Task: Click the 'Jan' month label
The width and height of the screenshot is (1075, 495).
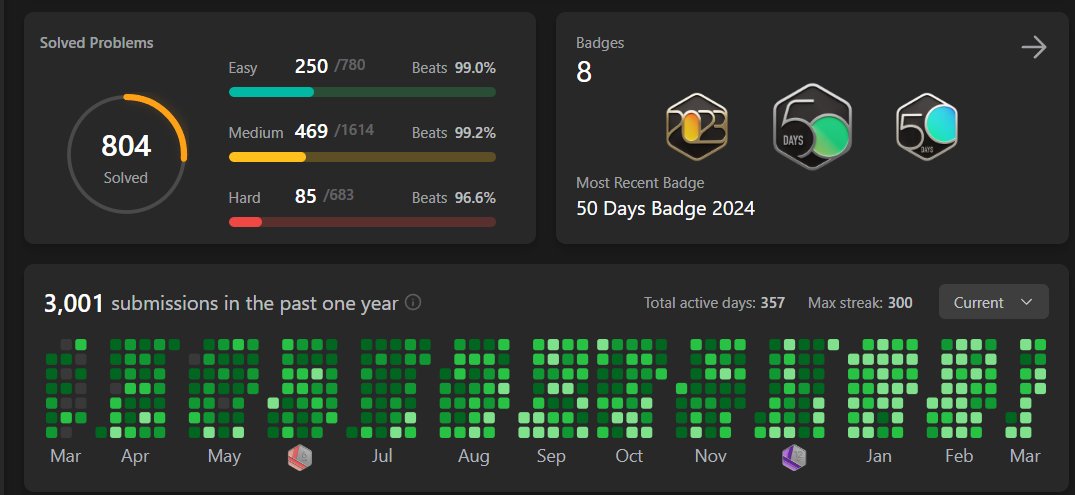Action: (878, 457)
